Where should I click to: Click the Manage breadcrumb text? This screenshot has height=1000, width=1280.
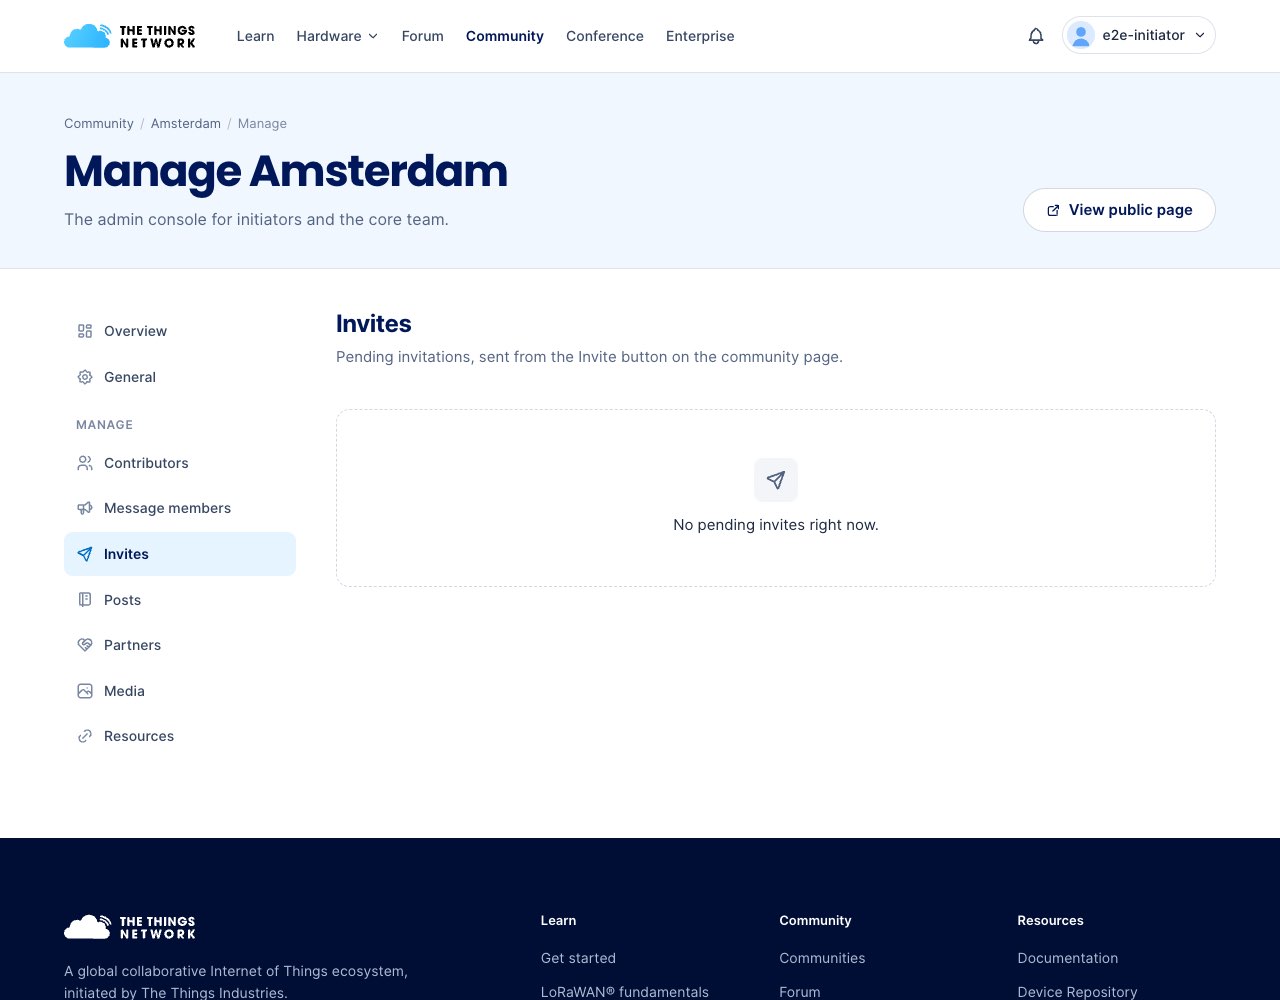point(262,124)
